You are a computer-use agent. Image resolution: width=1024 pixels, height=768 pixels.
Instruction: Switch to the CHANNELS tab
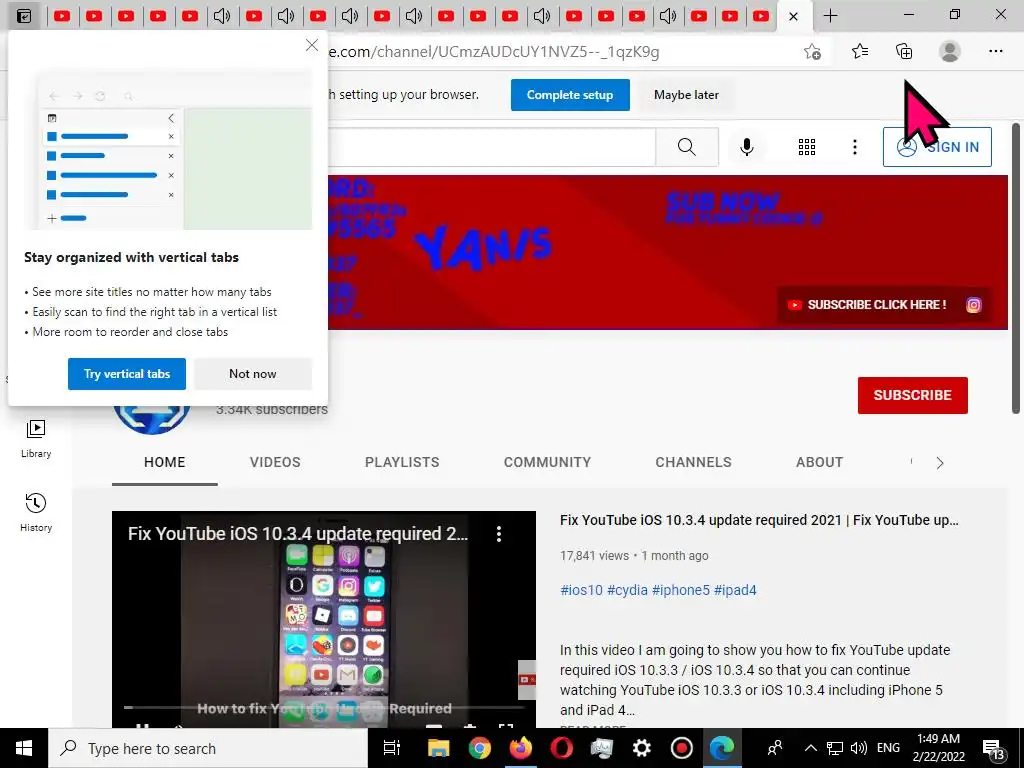coord(694,462)
